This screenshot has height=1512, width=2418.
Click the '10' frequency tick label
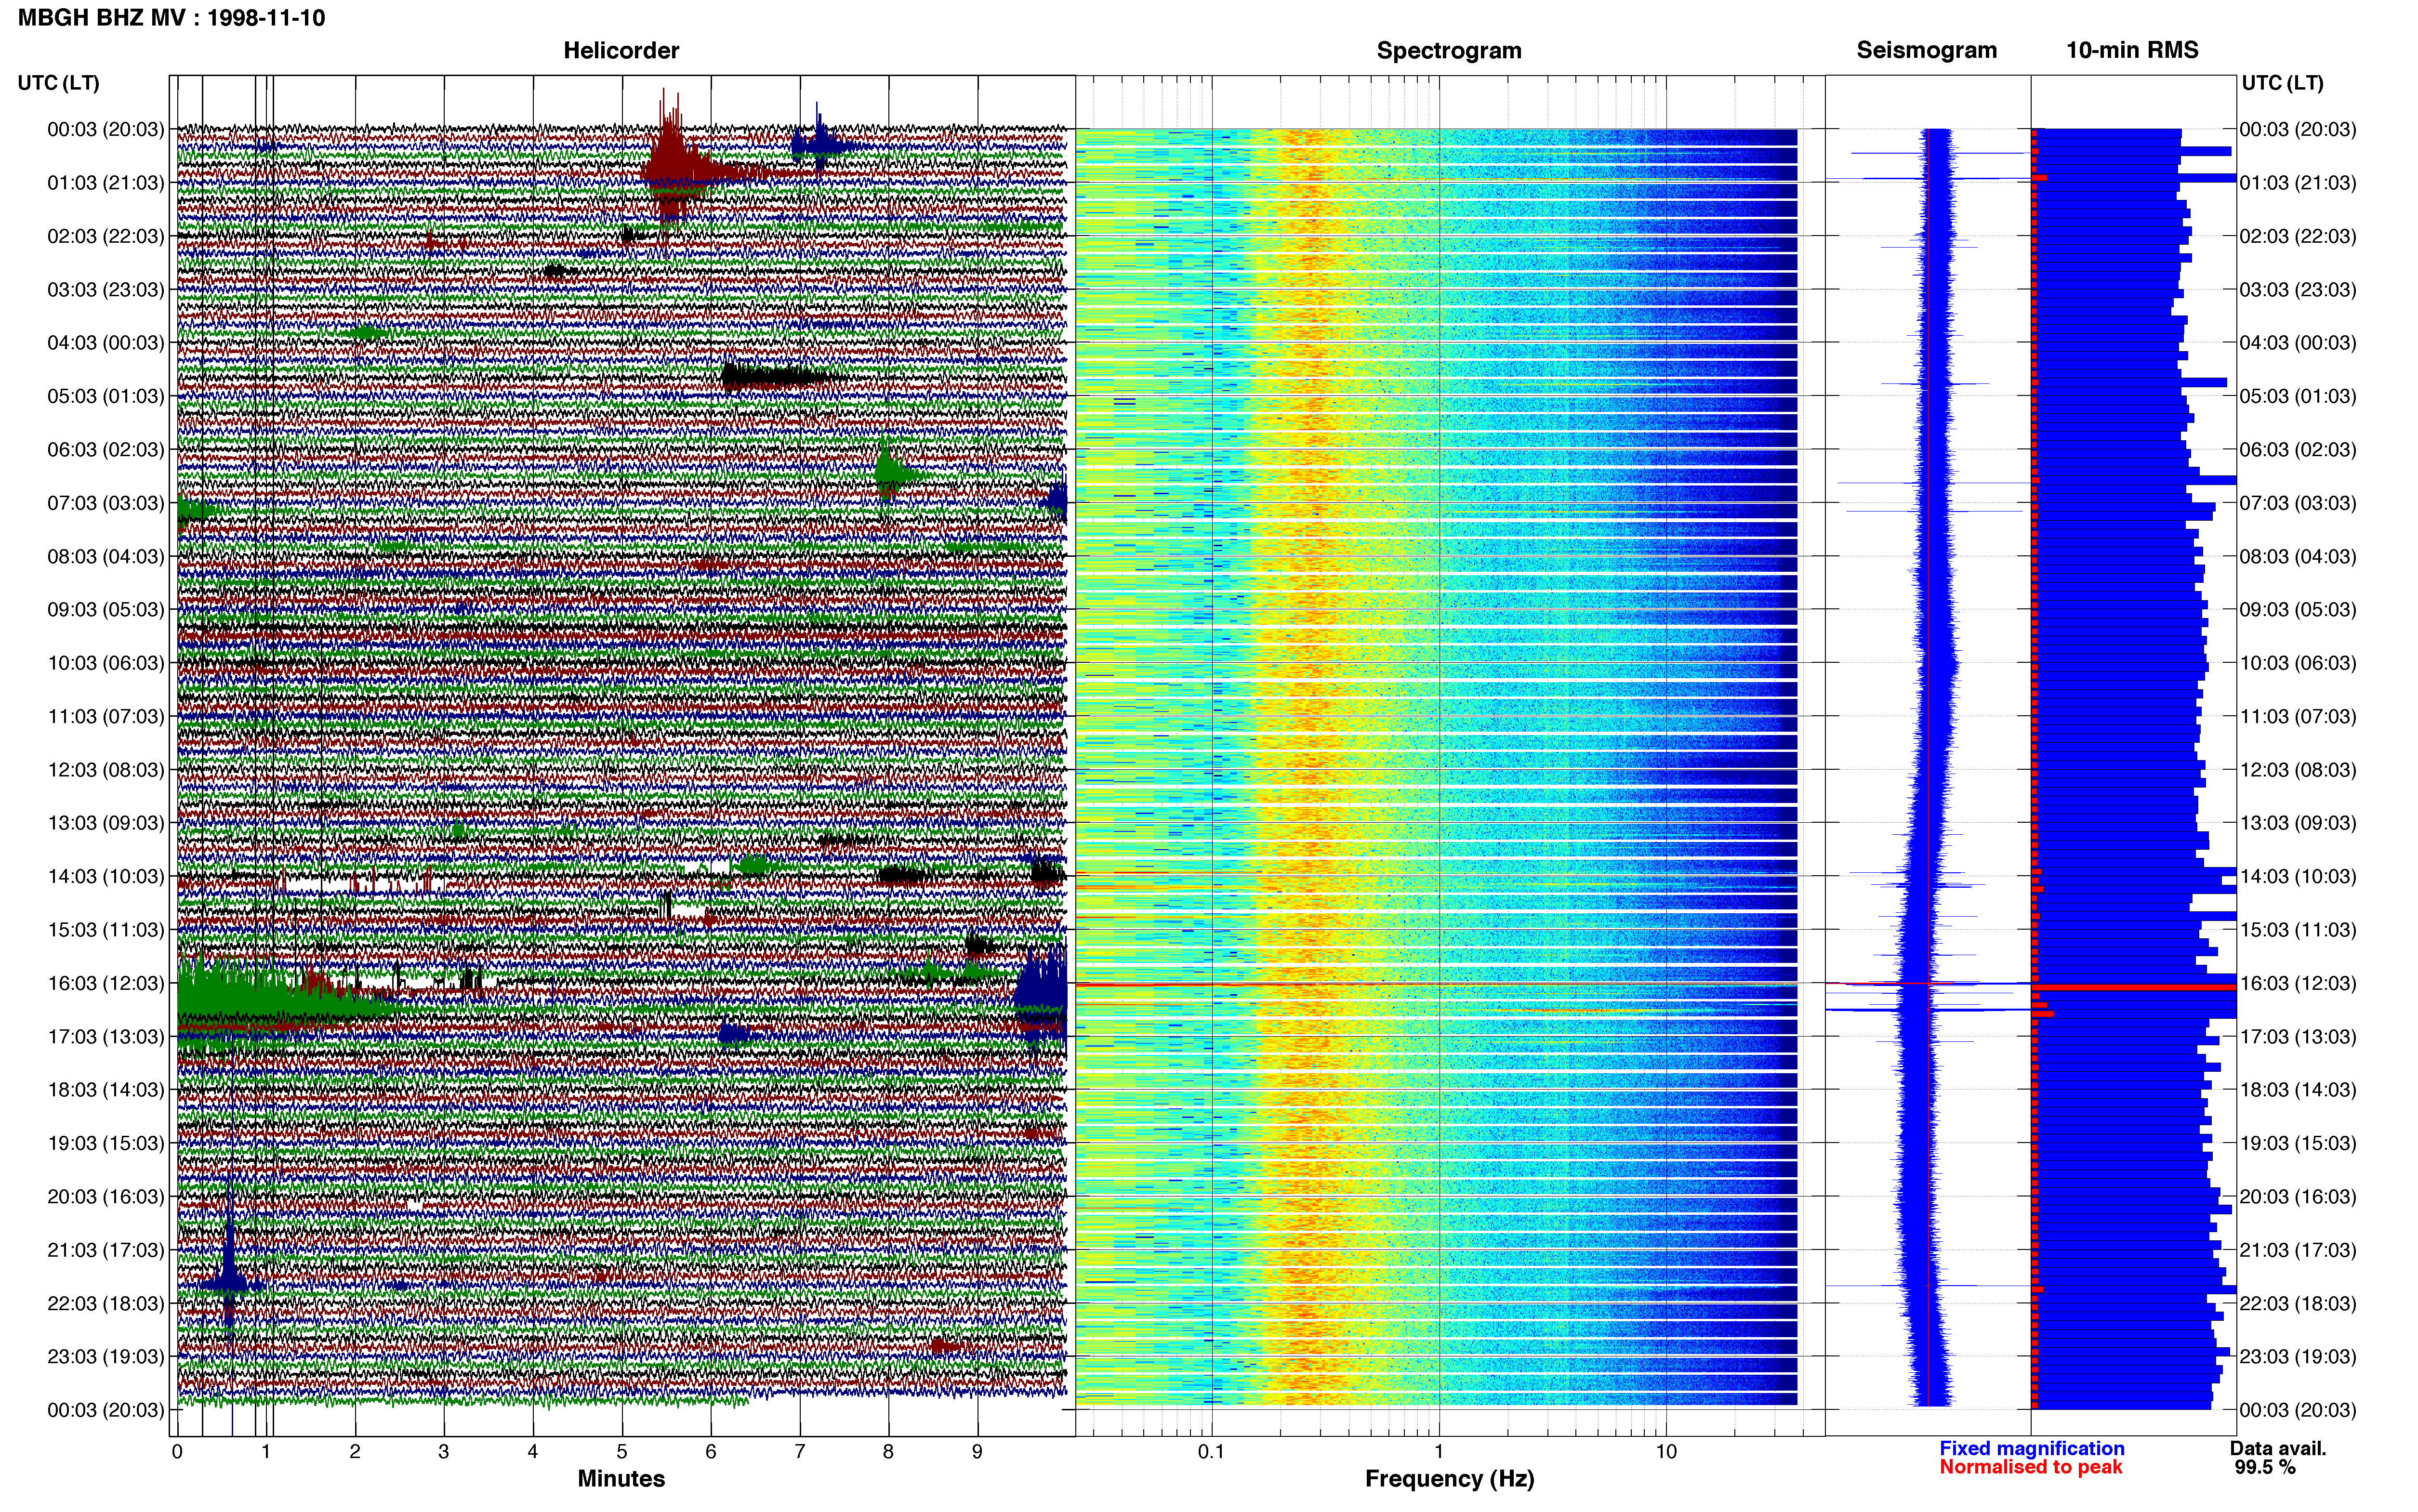click(1666, 1452)
